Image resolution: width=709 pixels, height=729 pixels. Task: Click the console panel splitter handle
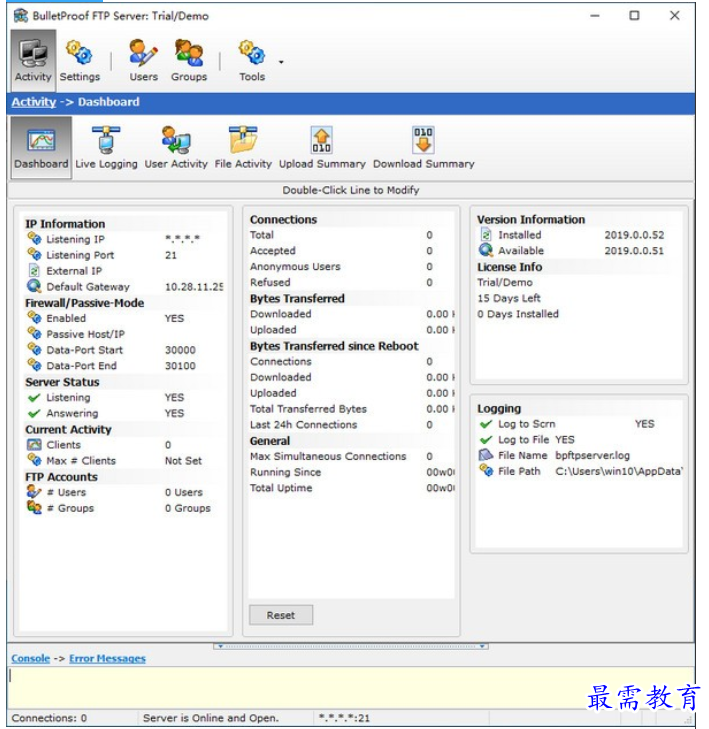click(x=351, y=646)
